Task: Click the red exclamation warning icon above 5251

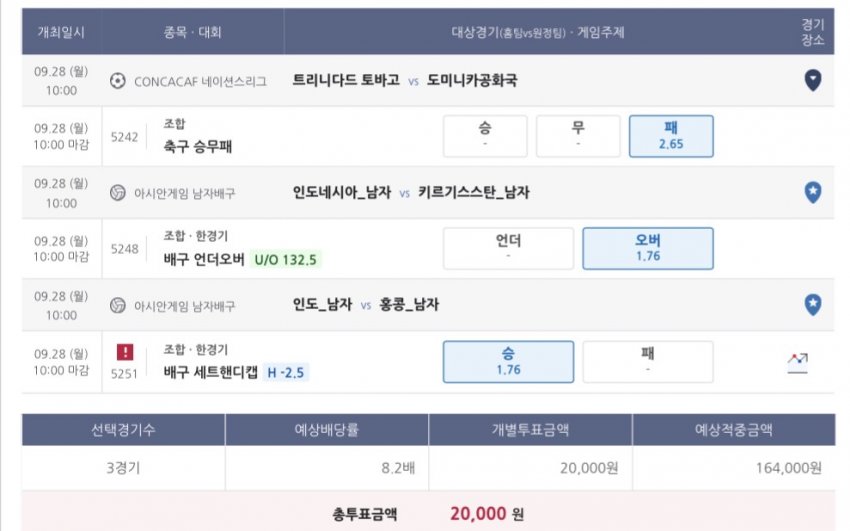Action: (x=125, y=352)
